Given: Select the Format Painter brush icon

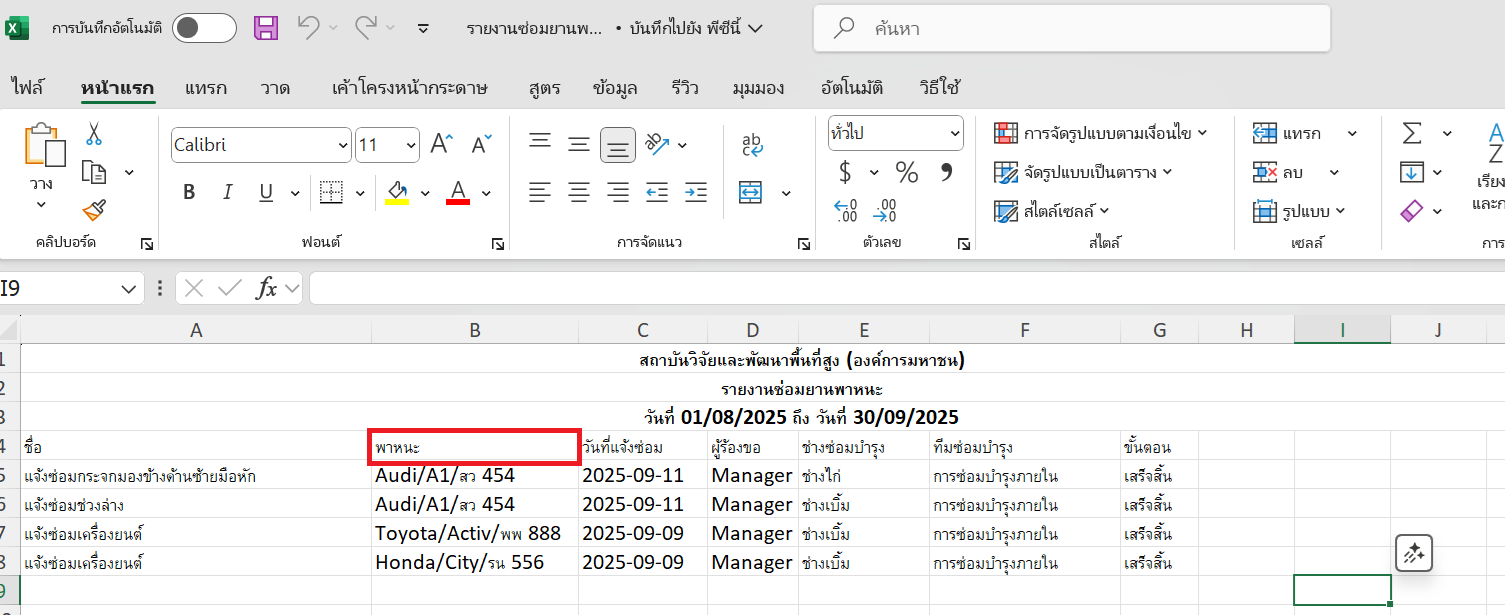Looking at the screenshot, I should point(95,210).
